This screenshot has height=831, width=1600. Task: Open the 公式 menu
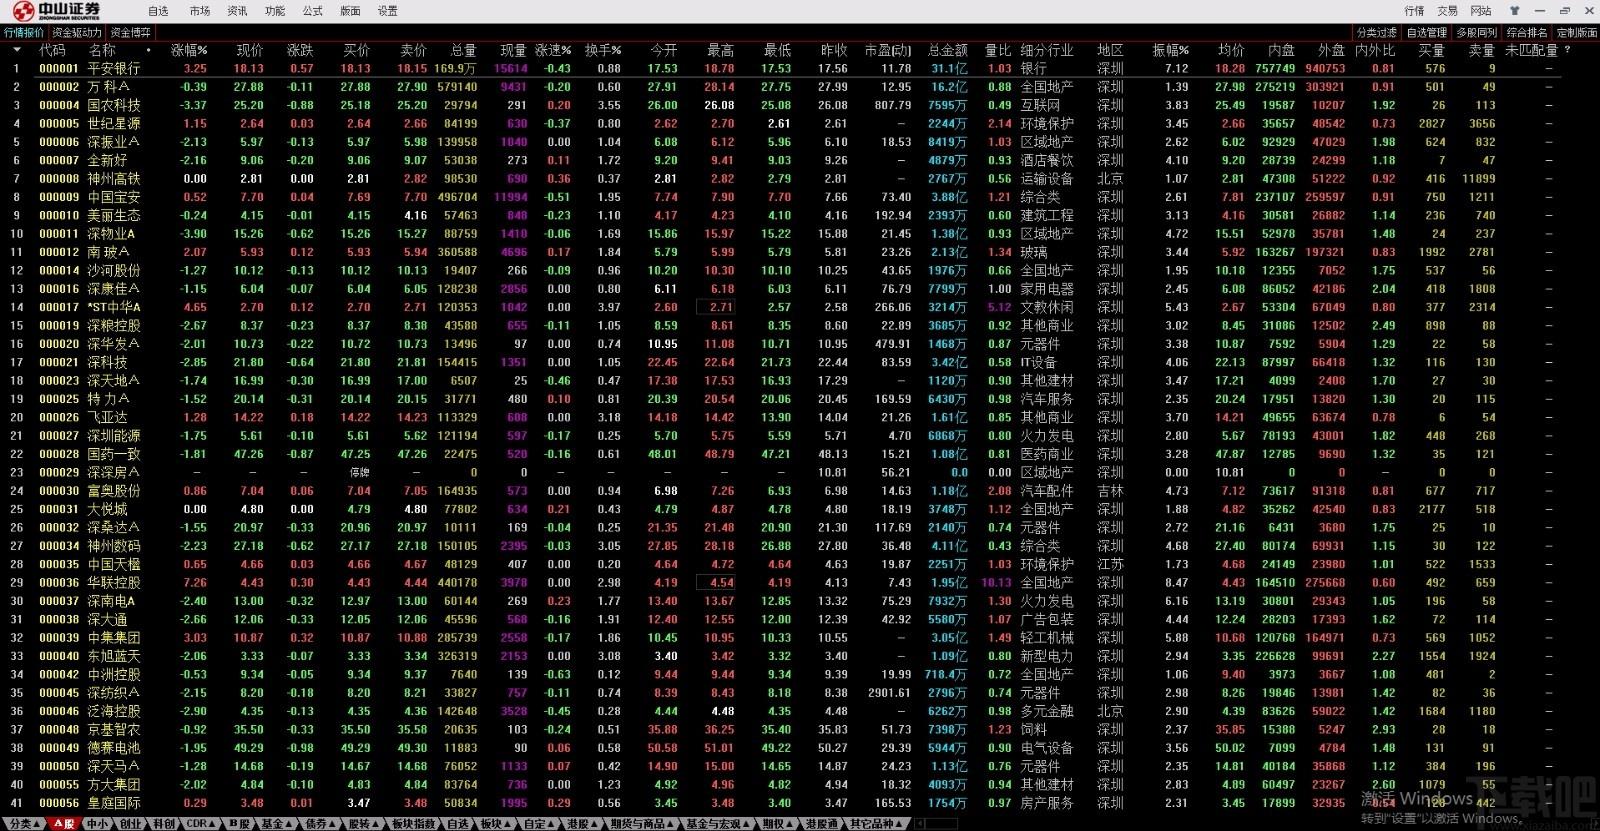coord(313,11)
